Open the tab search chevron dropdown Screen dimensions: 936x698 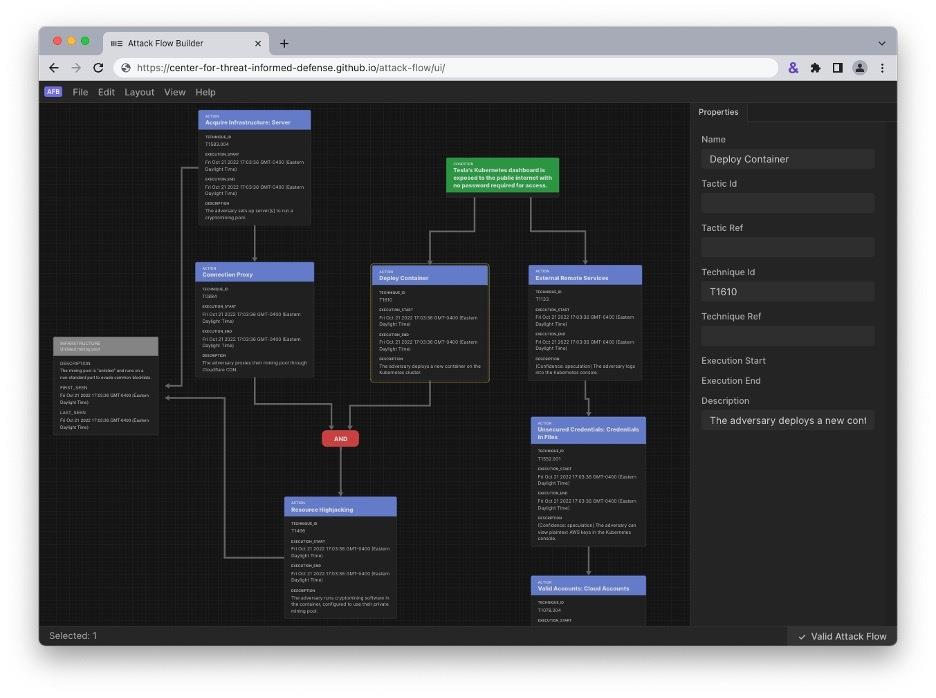pyautogui.click(x=880, y=42)
